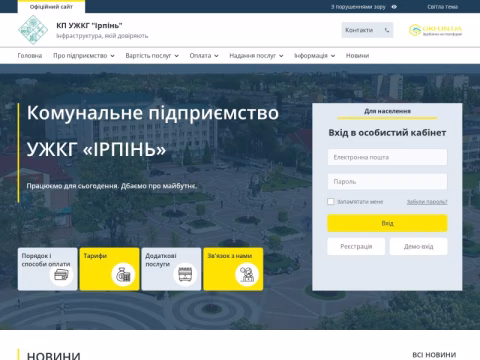The image size is (480, 360).
Task: Go to Головна menu item
Action: (30, 56)
